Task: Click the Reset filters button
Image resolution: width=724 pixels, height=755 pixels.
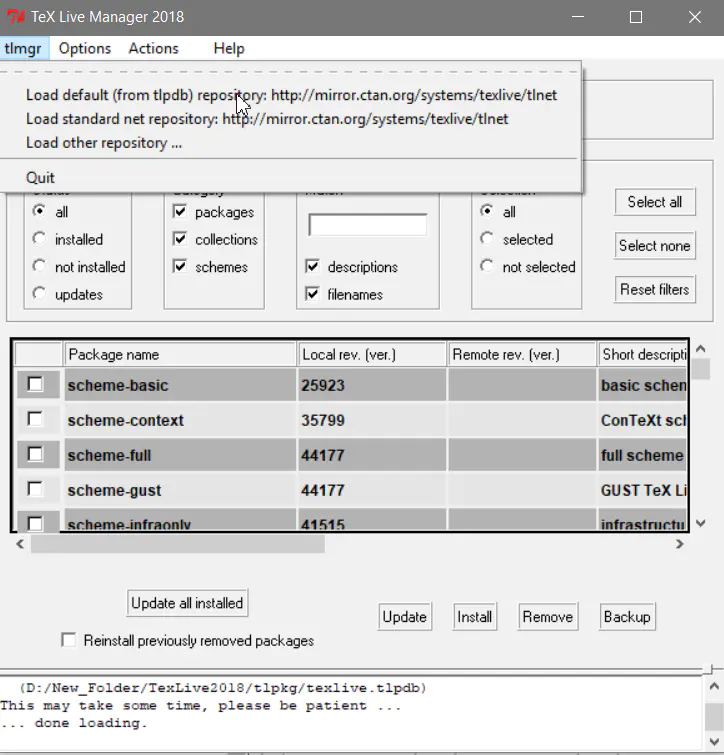Action: click(x=655, y=289)
